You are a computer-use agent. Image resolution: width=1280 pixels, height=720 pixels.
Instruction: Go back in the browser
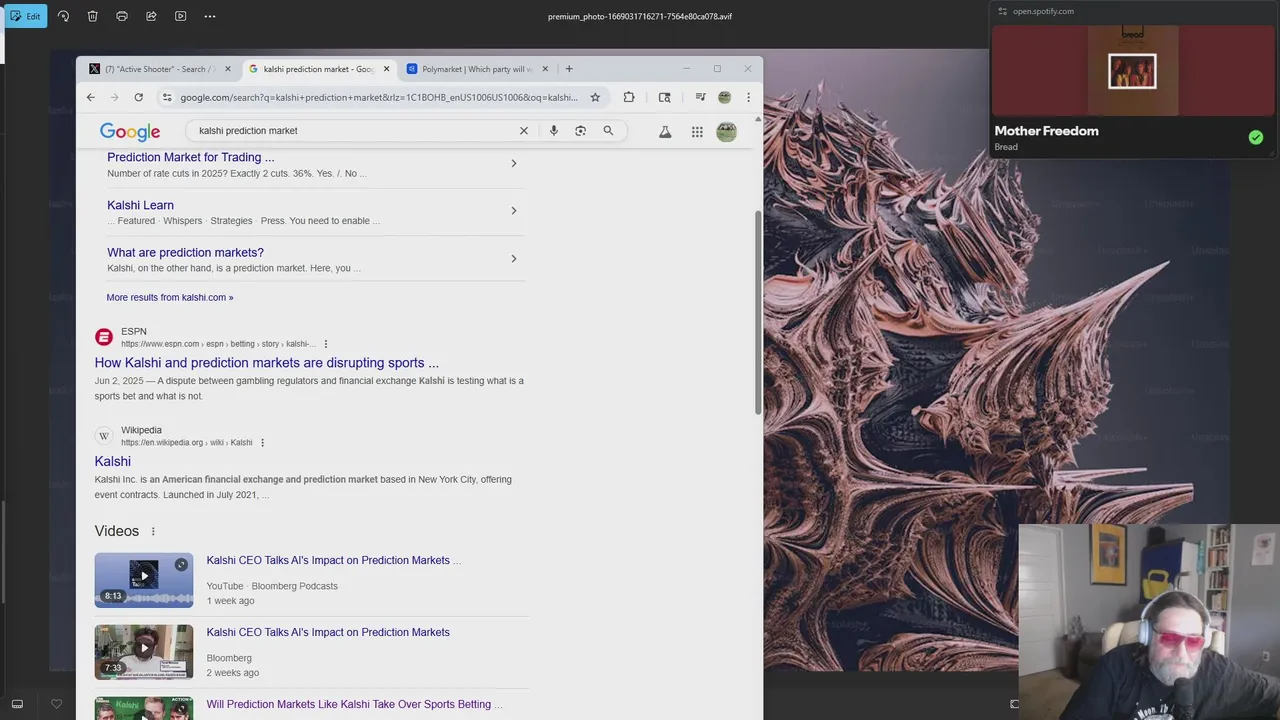[91, 97]
